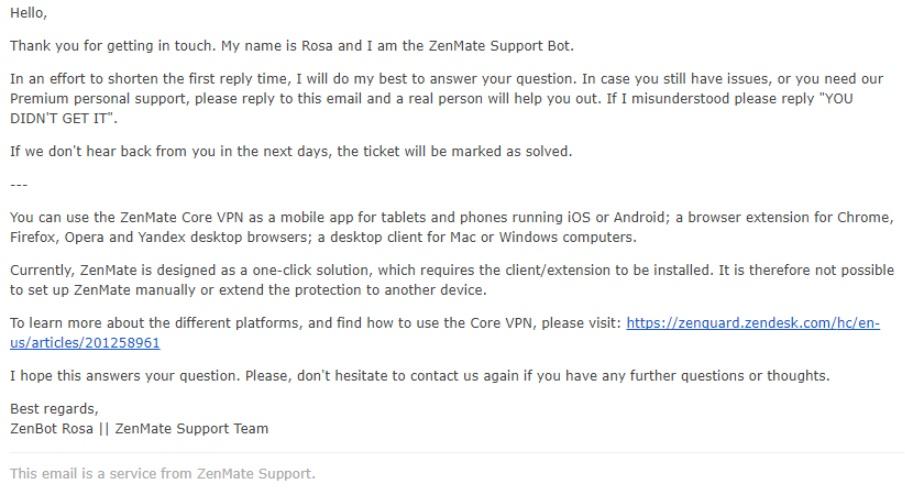Click the 'Hello,' greeting line
905x488 pixels.
[x=28, y=13]
